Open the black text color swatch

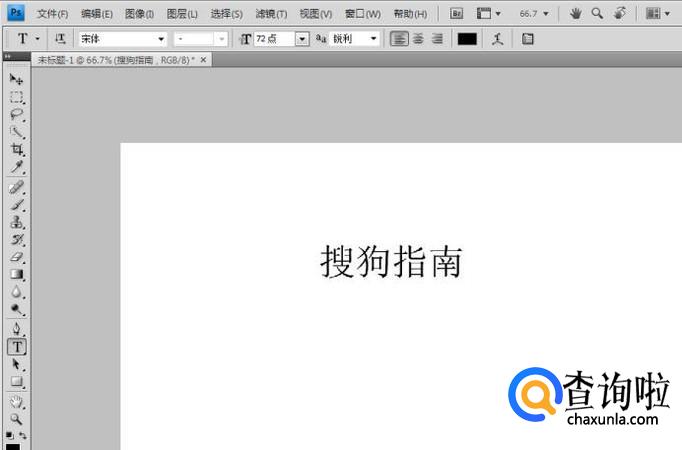pos(467,39)
